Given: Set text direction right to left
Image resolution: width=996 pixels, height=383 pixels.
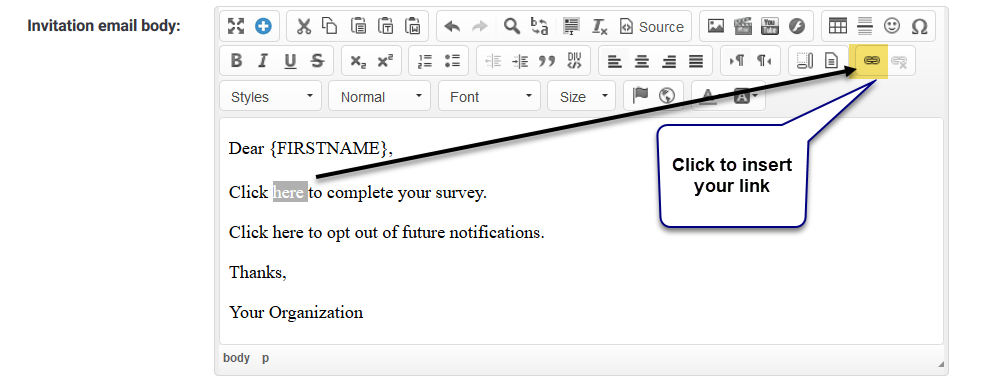Looking at the screenshot, I should (764, 61).
